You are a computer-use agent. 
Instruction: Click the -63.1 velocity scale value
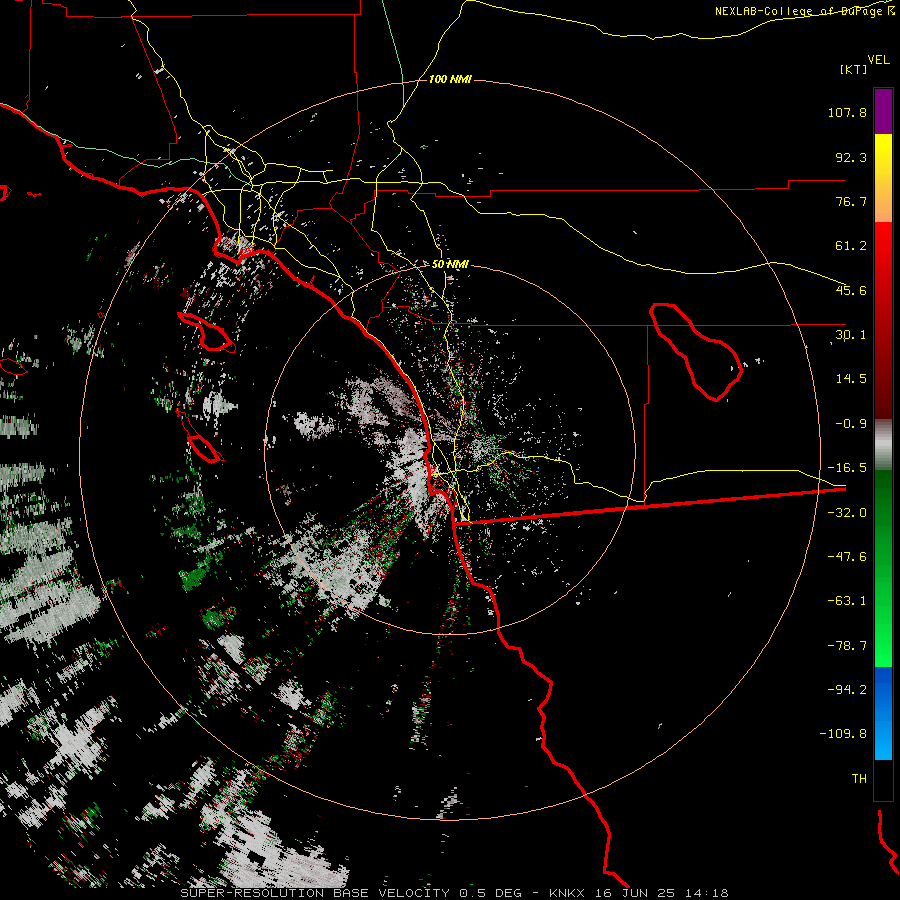(847, 601)
